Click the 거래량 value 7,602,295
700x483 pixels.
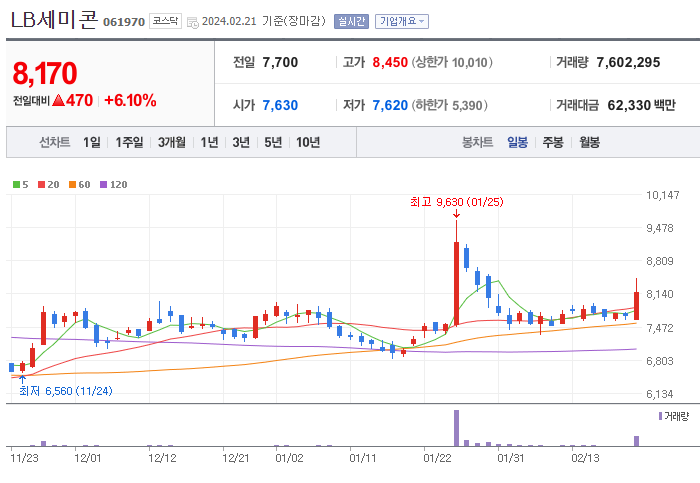(x=628, y=62)
